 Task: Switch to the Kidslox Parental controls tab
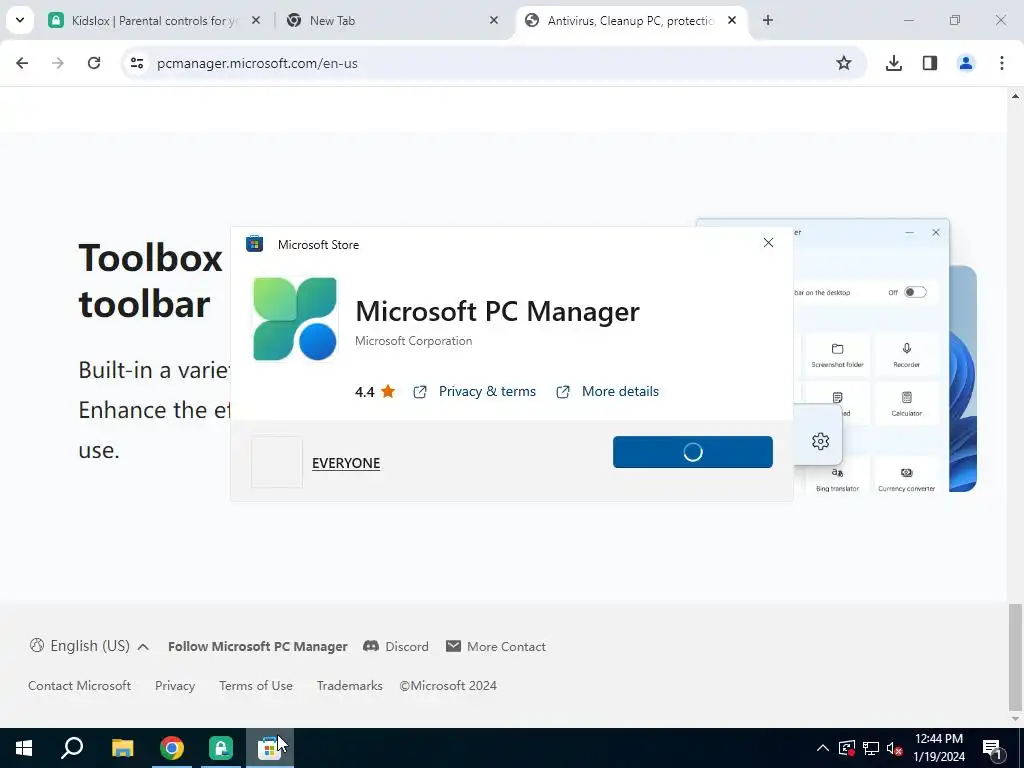click(155, 20)
